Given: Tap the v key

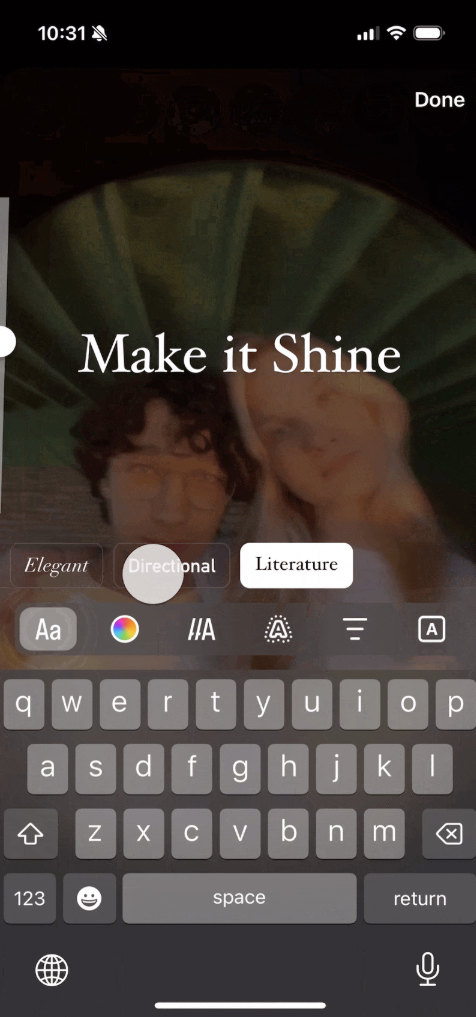Looking at the screenshot, I should [x=239, y=833].
